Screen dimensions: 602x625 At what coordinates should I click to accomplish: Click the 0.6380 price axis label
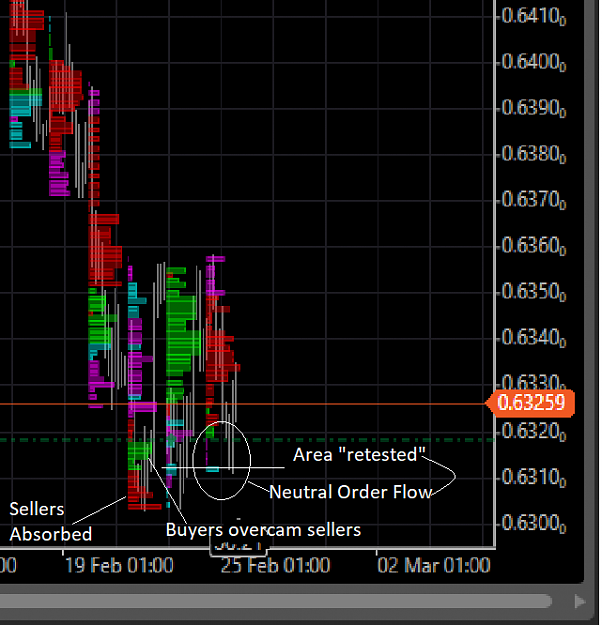tap(533, 154)
